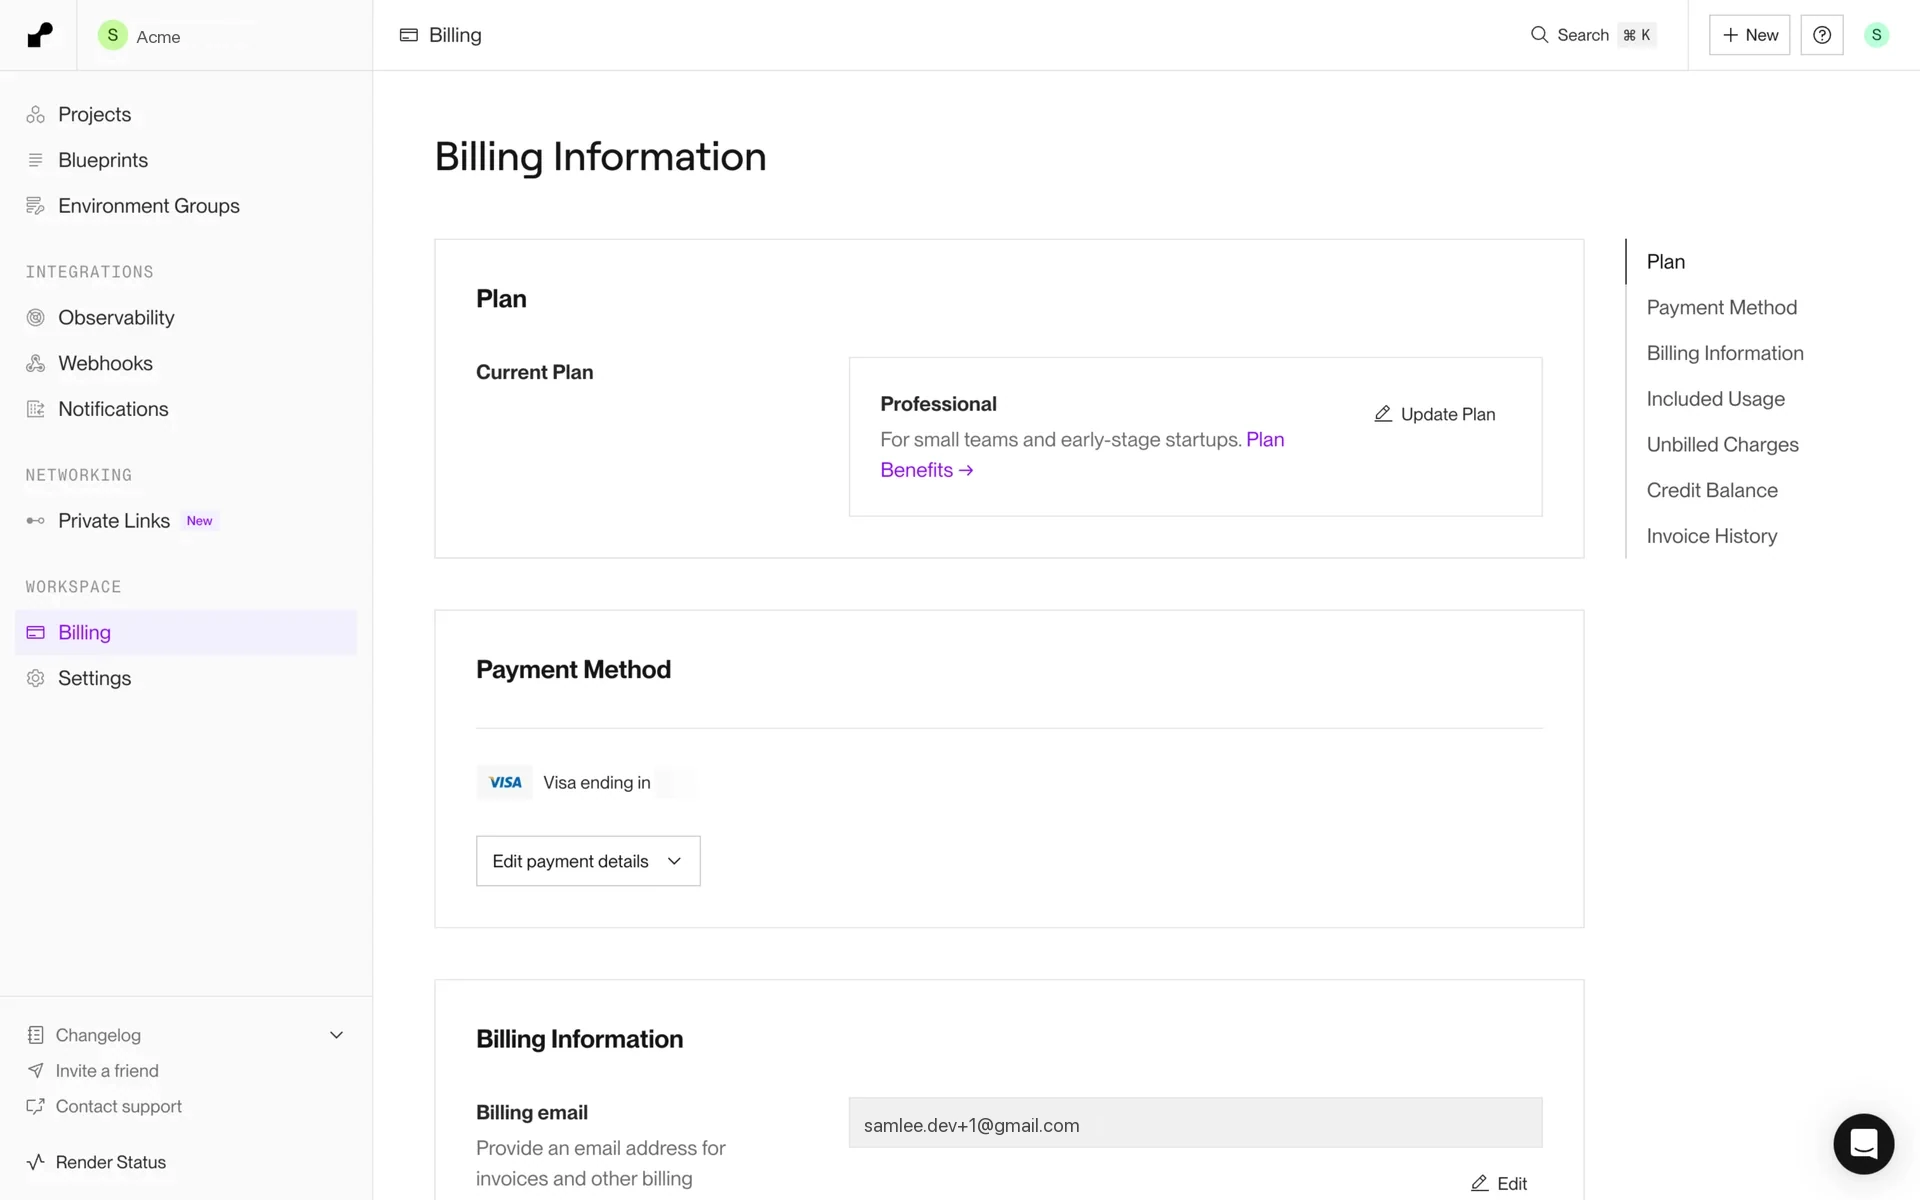This screenshot has height=1200, width=1920.
Task: Open the Acme workspace switcher avatar
Action: (x=113, y=35)
